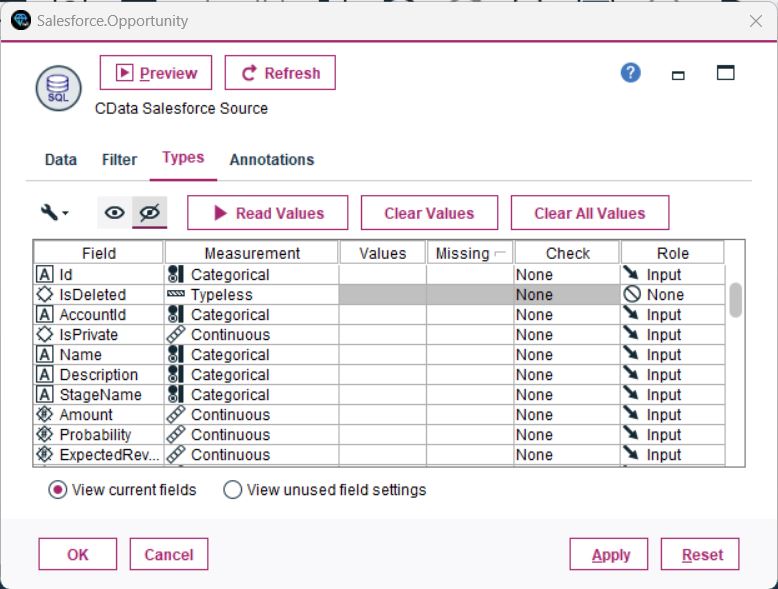Click the blue help question mark icon
This screenshot has width=778, height=589.
point(630,73)
